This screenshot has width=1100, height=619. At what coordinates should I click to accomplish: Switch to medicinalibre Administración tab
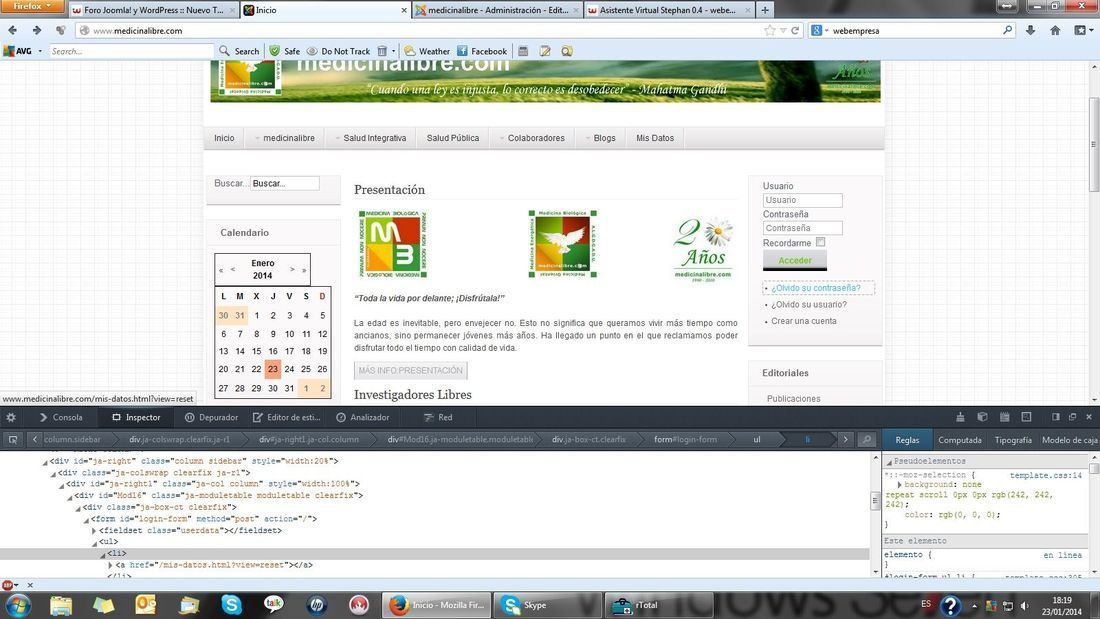(x=497, y=10)
